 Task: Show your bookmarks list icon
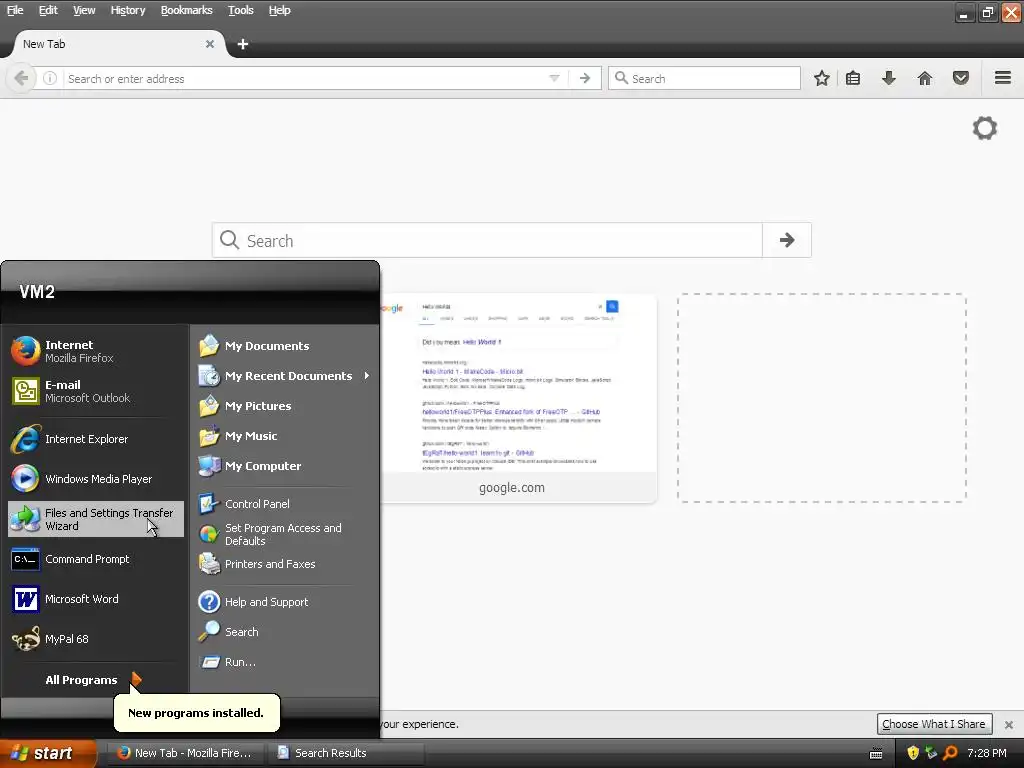tap(853, 78)
